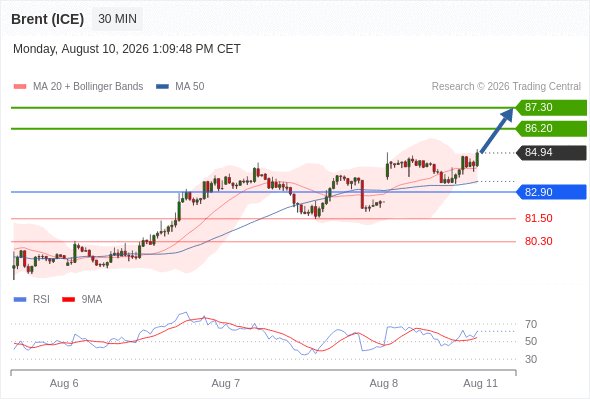The width and height of the screenshot is (590, 400).
Task: Click the 'Aug 6' date axis label
Action: [64, 383]
